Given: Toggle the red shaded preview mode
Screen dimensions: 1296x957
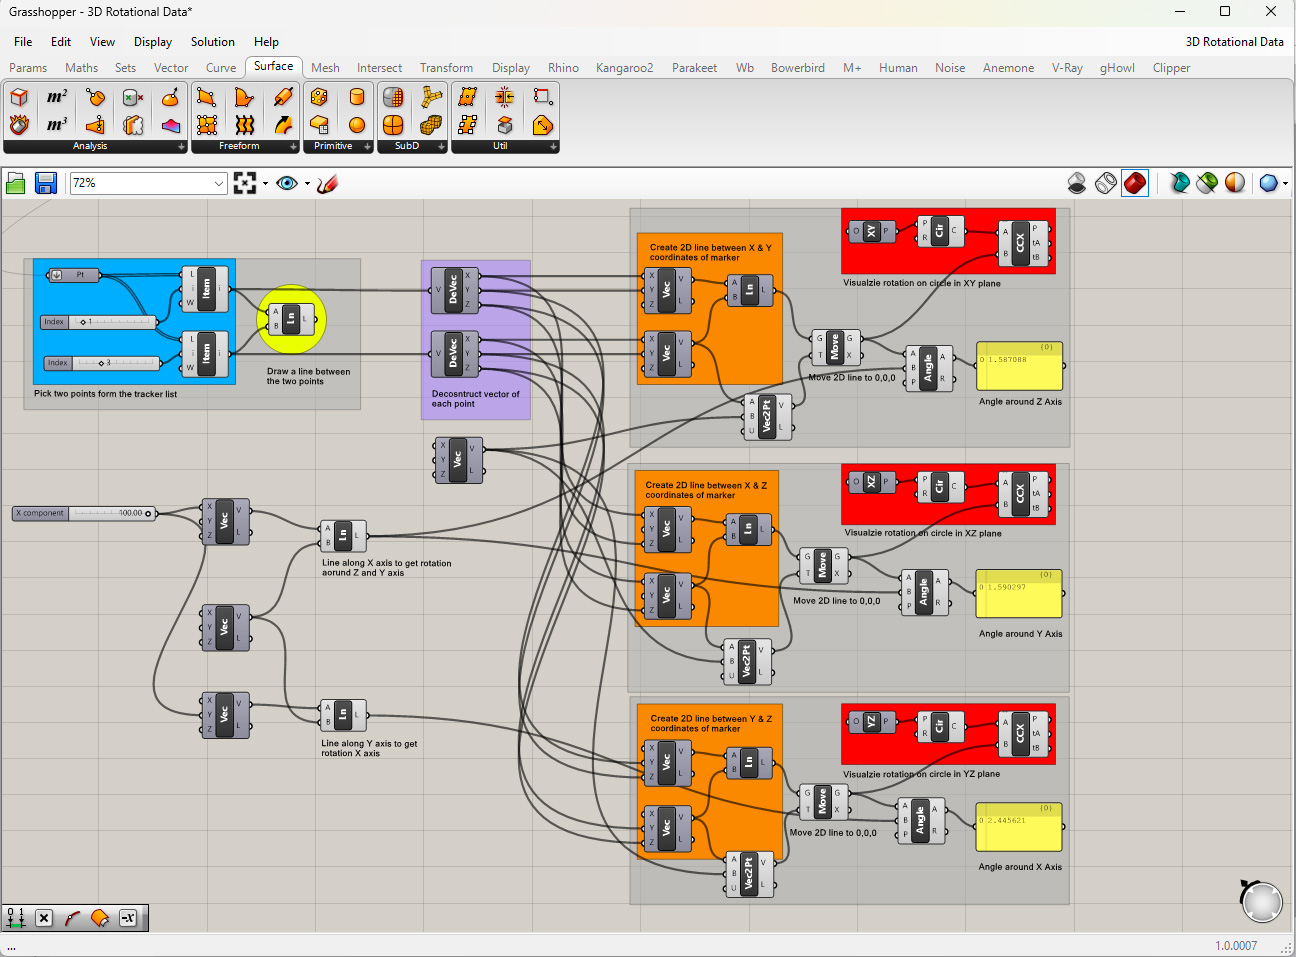Looking at the screenshot, I should point(1135,183).
